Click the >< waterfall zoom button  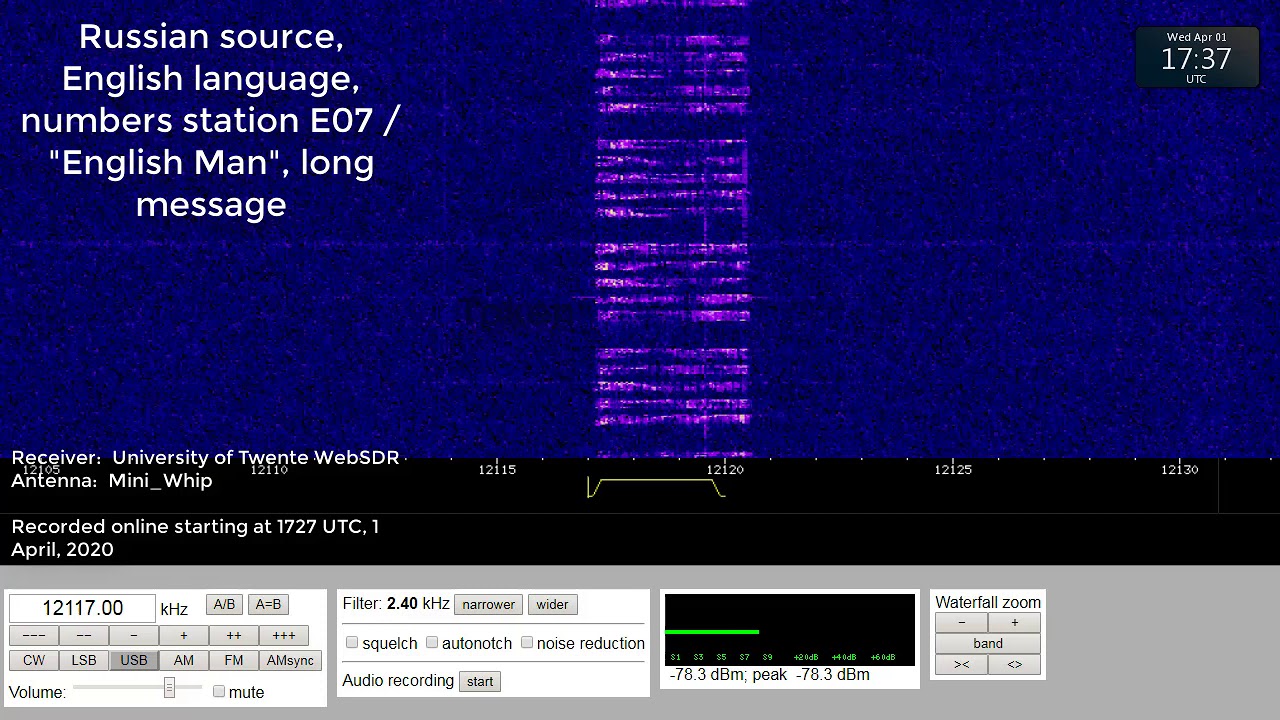pos(962,665)
